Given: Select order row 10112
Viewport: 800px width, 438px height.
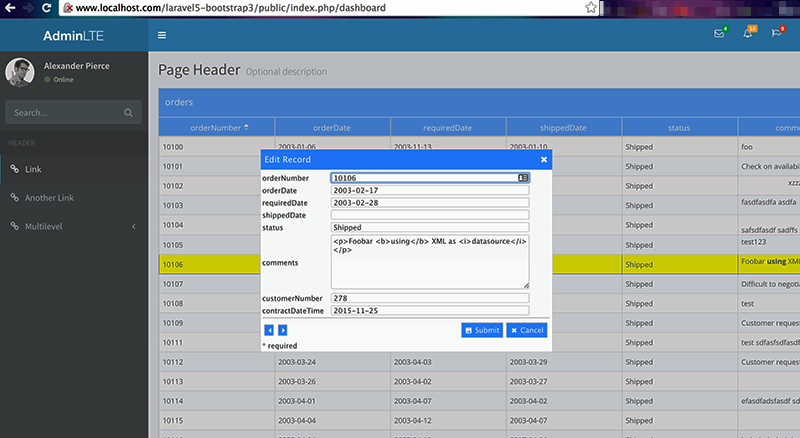Looking at the screenshot, I should (x=479, y=362).
